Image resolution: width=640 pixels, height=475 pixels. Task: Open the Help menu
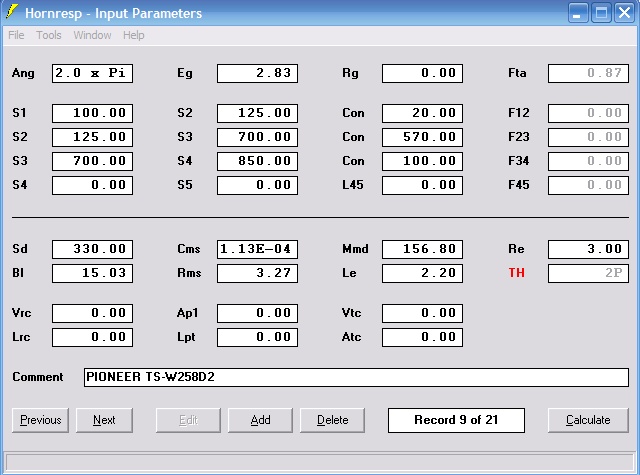[x=133, y=35]
